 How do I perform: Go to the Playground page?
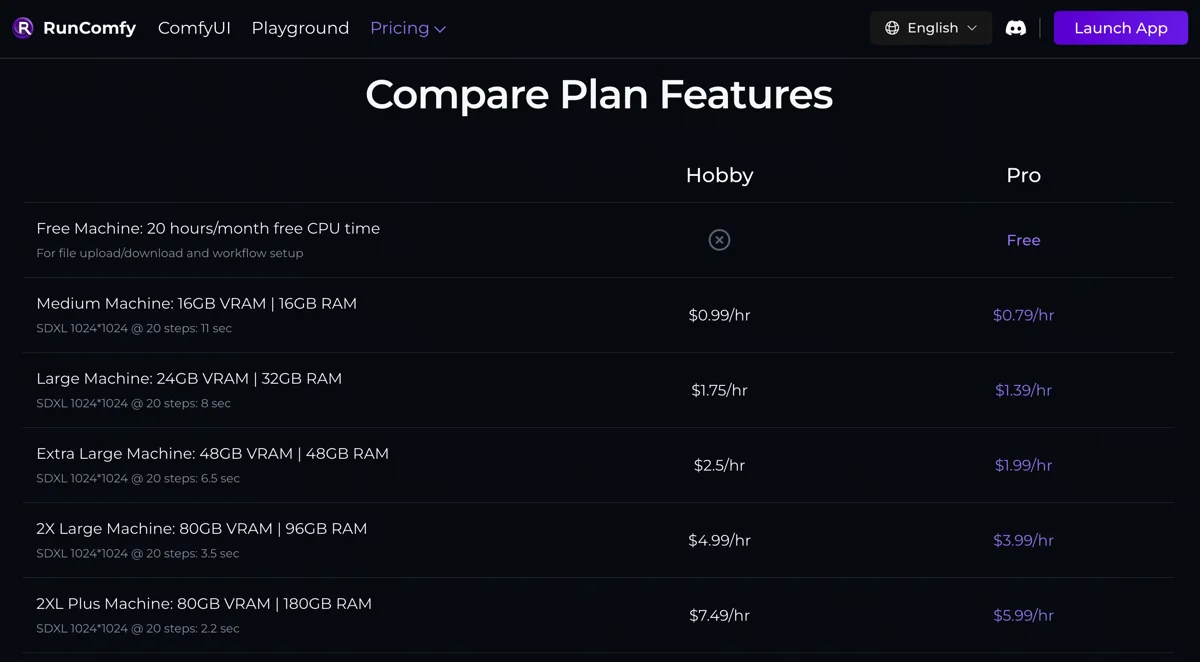pyautogui.click(x=300, y=28)
